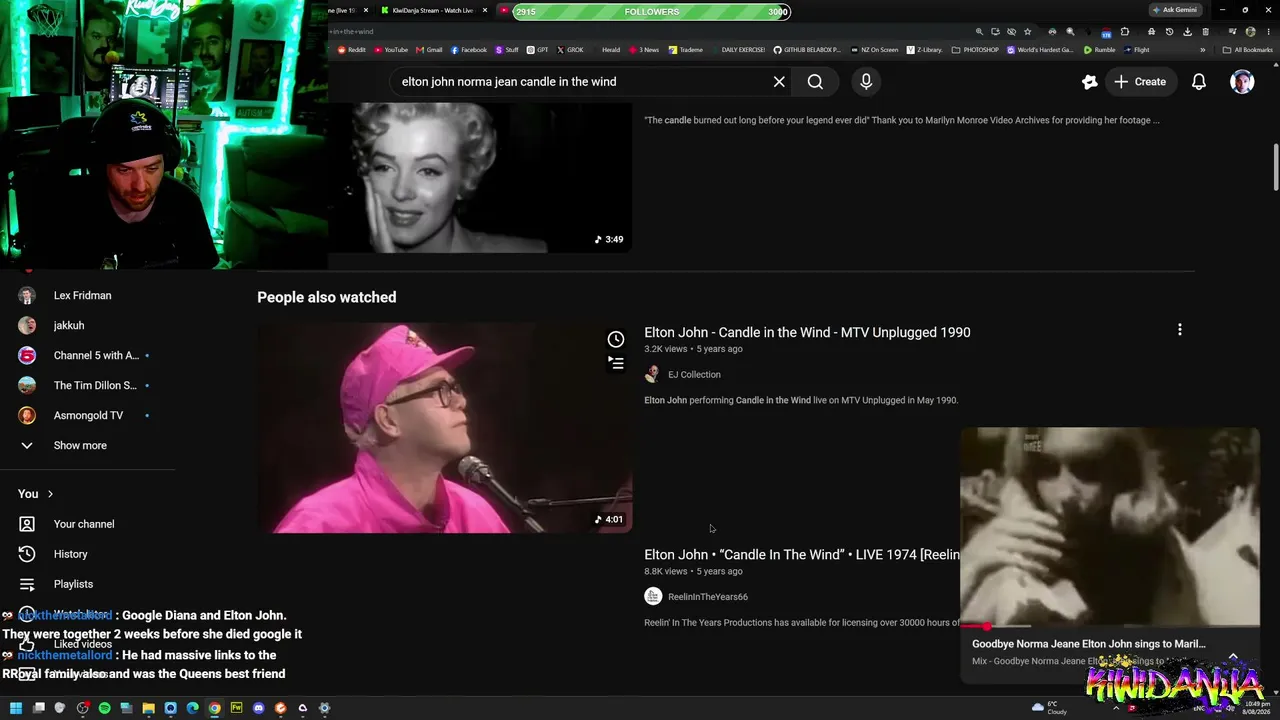Click the page vertical scrollbar thumb

tap(1275, 167)
